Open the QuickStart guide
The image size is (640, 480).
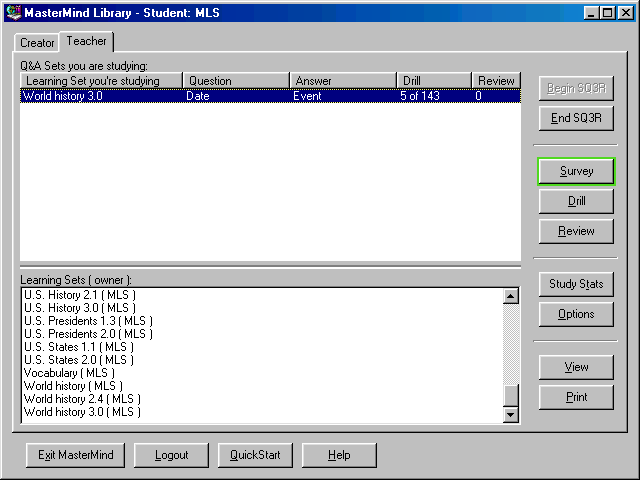pyautogui.click(x=255, y=455)
